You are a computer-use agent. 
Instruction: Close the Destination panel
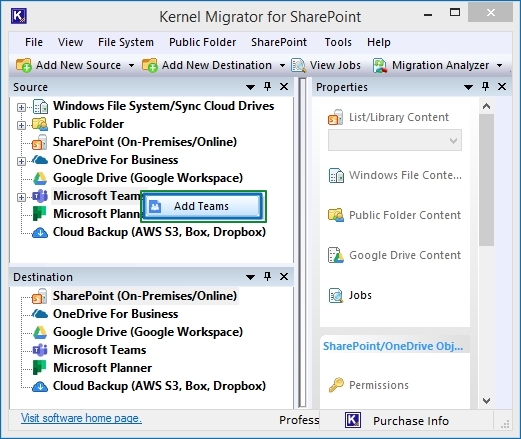pyautogui.click(x=284, y=276)
